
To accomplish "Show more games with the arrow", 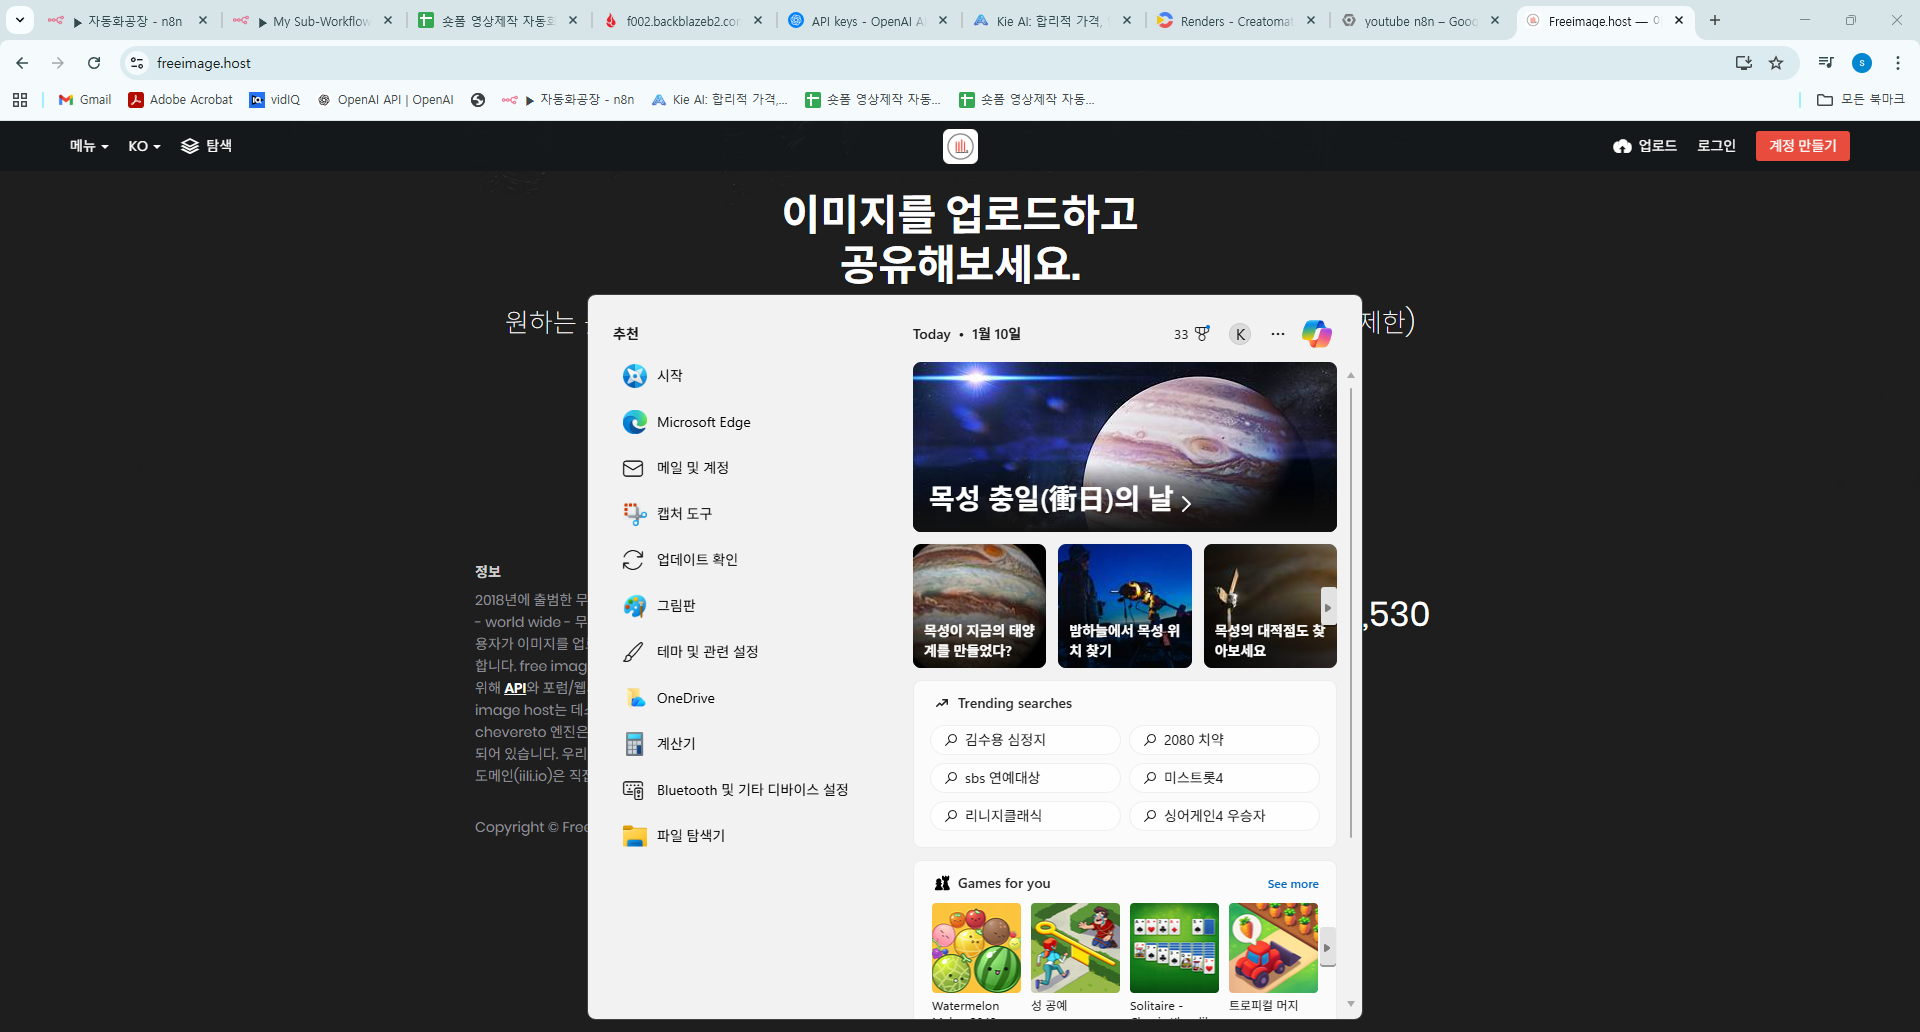I will [x=1327, y=947].
